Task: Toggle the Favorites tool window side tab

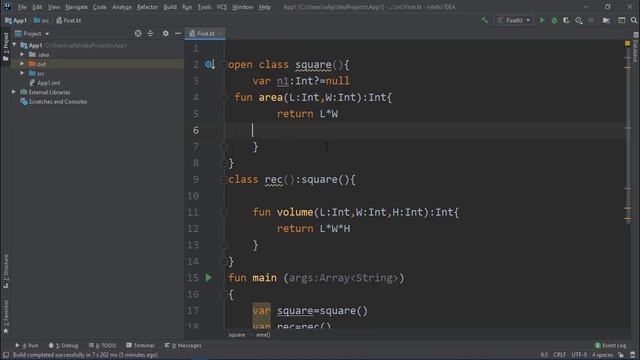Action: (6, 317)
